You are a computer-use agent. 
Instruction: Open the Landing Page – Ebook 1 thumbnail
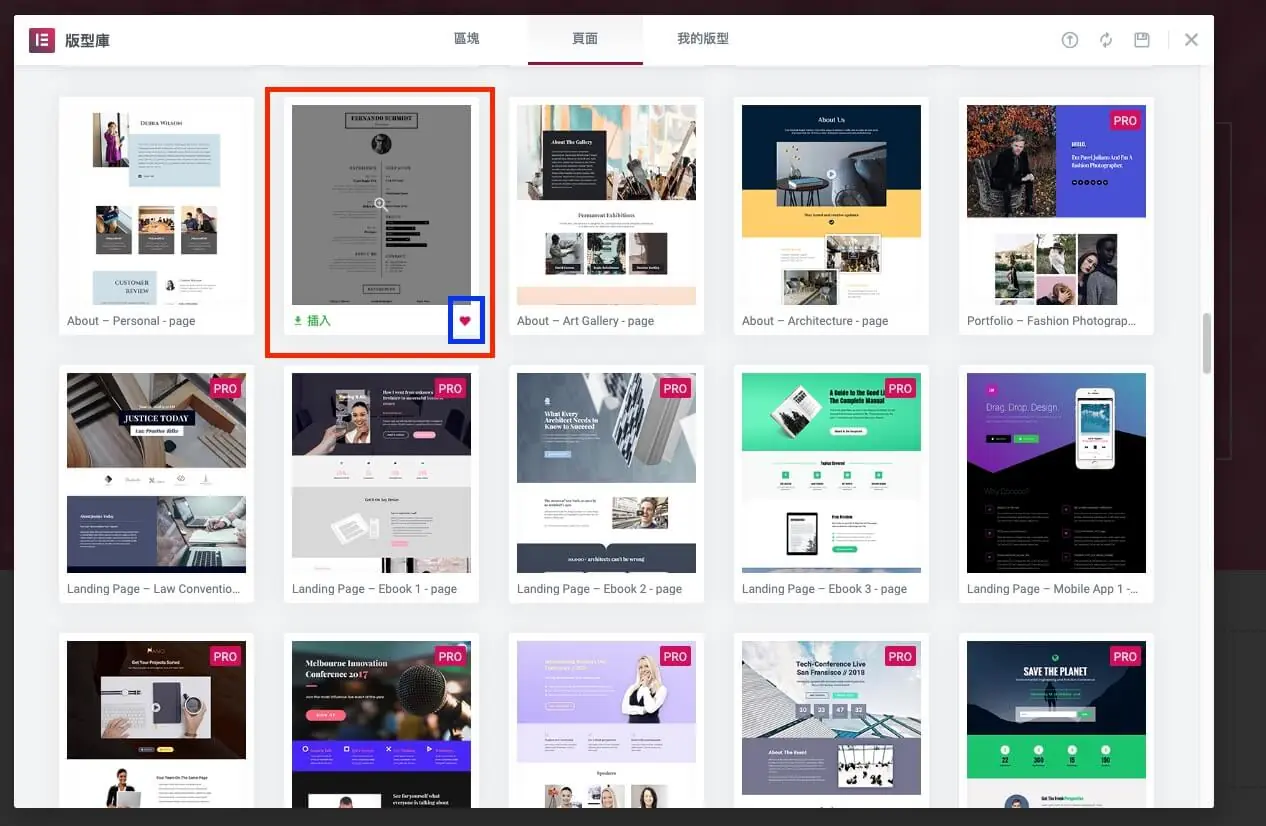click(x=381, y=473)
